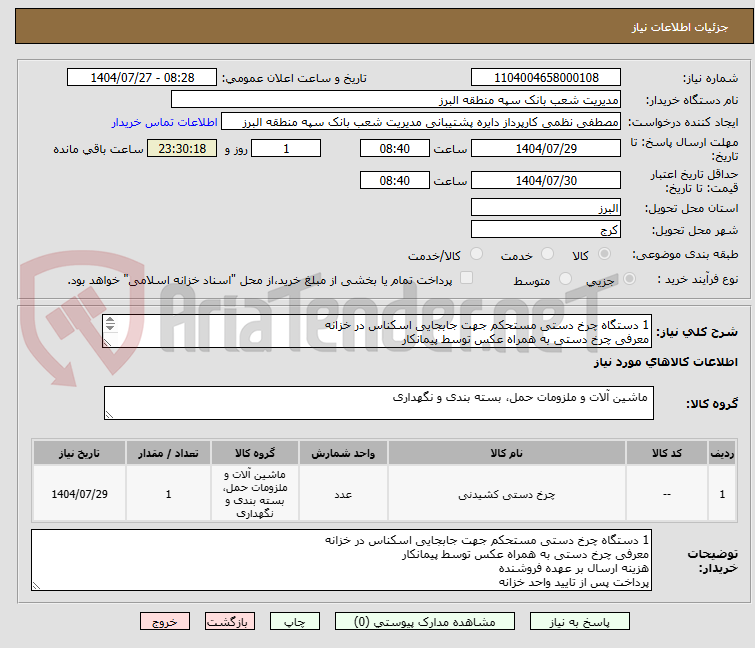This screenshot has width=755, height=648.
Task: Click the پاسخ به نیاز button
Action: 579,622
